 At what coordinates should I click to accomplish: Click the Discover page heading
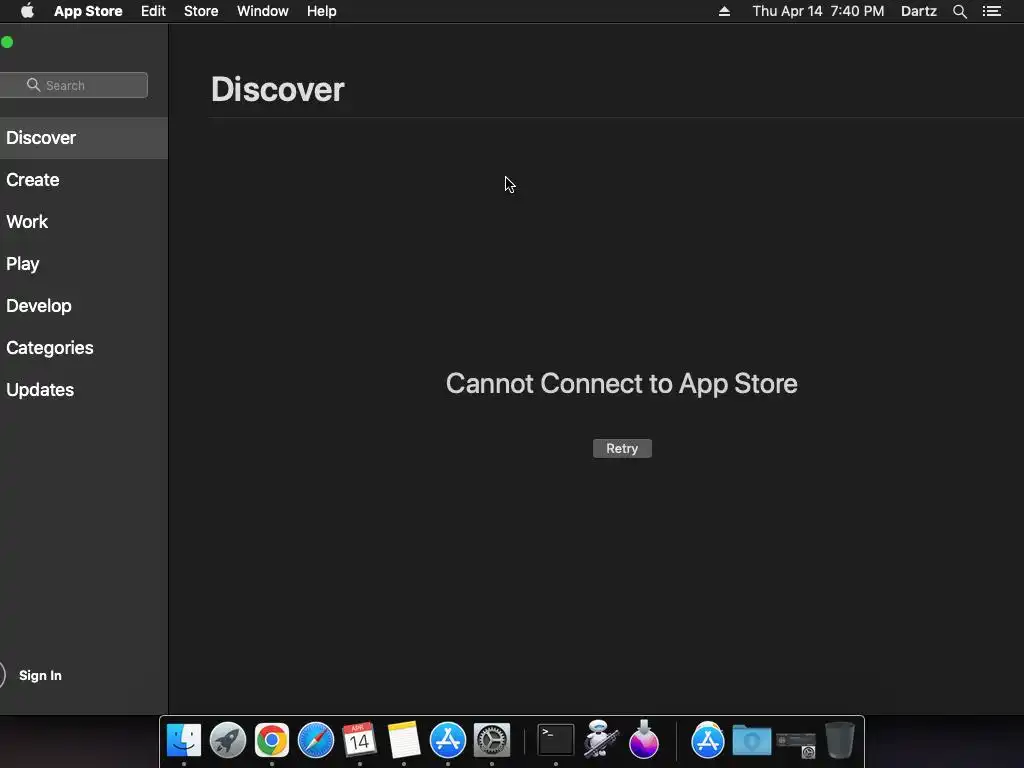click(x=278, y=89)
